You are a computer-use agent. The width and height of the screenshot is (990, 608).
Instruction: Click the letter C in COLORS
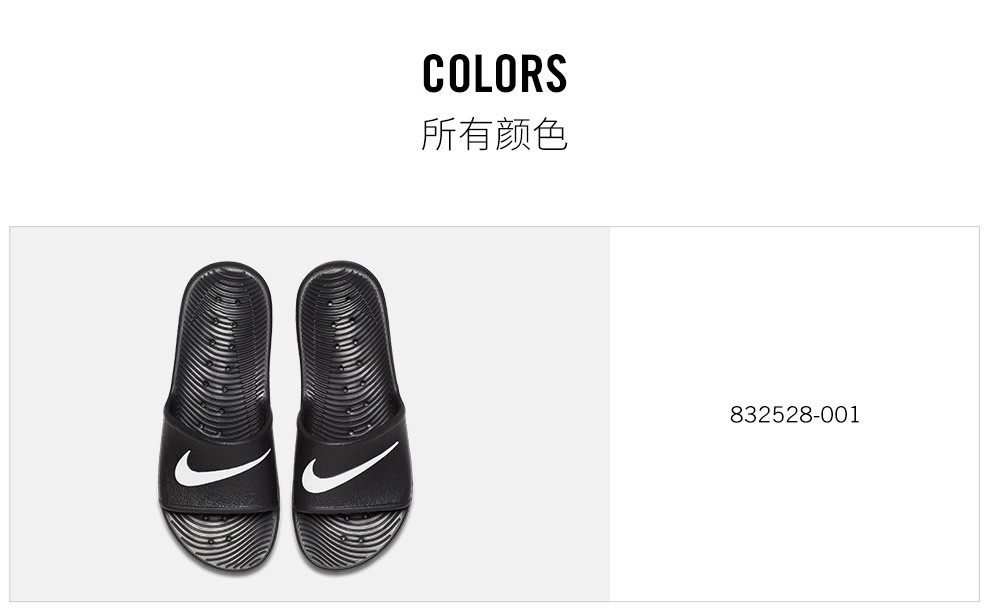[433, 73]
